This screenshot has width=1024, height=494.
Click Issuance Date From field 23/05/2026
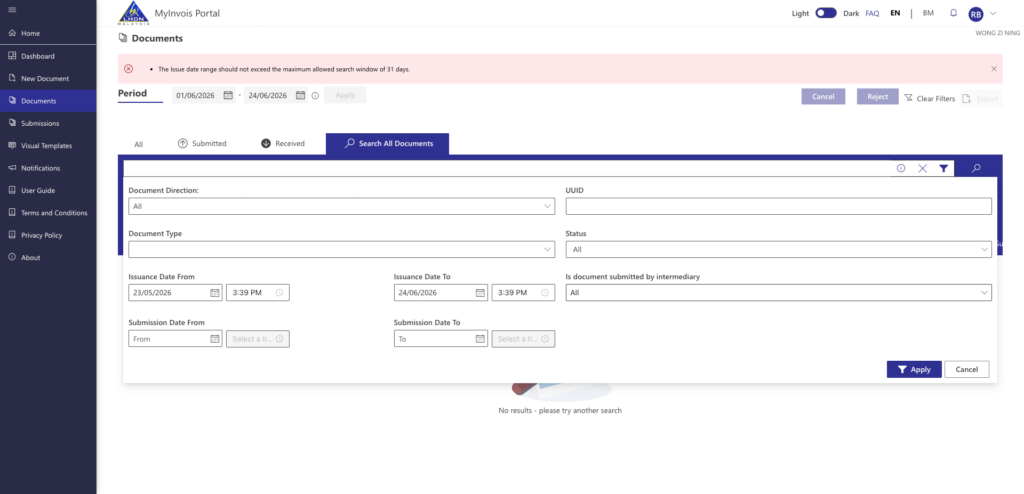(x=176, y=293)
